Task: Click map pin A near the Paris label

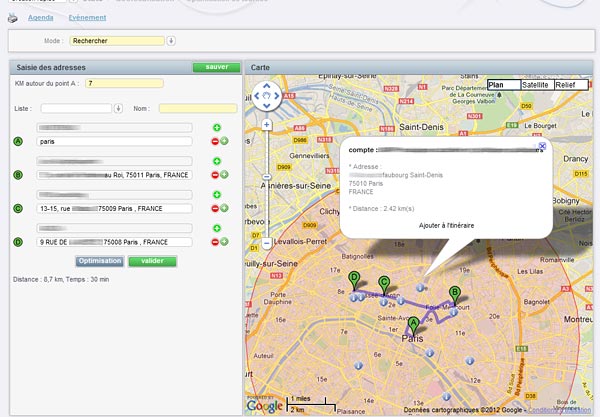Action: pos(413,326)
